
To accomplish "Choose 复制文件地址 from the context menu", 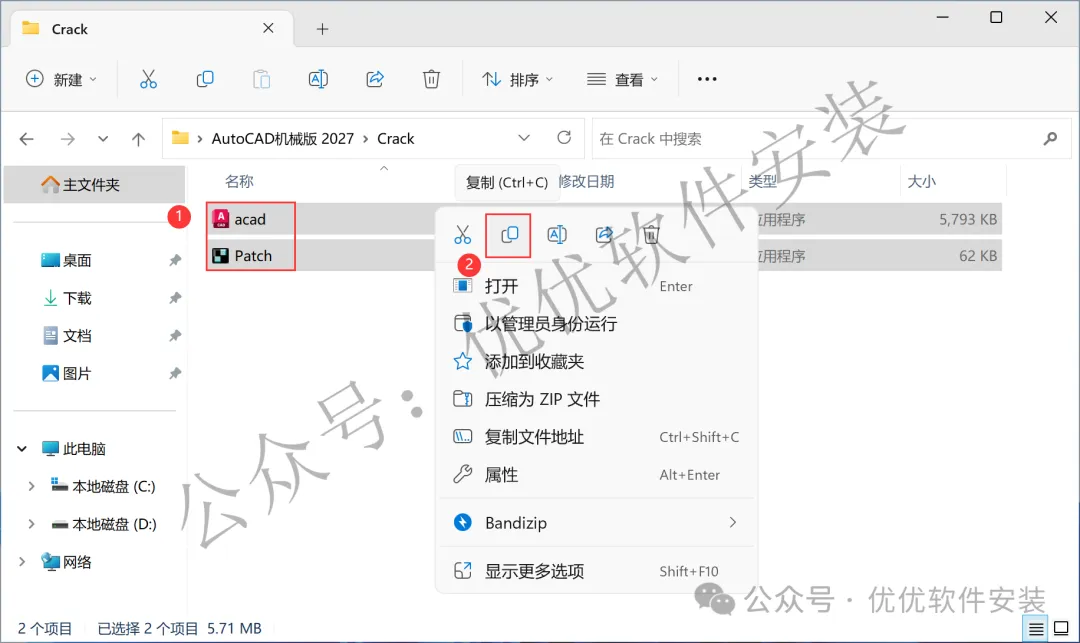I will (x=597, y=437).
